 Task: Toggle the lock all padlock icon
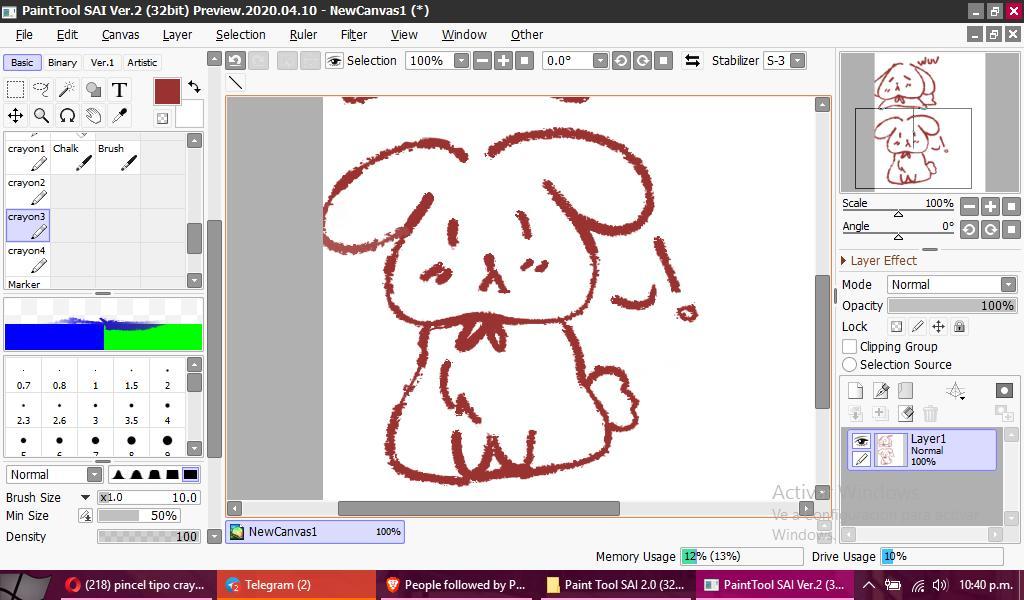point(959,326)
